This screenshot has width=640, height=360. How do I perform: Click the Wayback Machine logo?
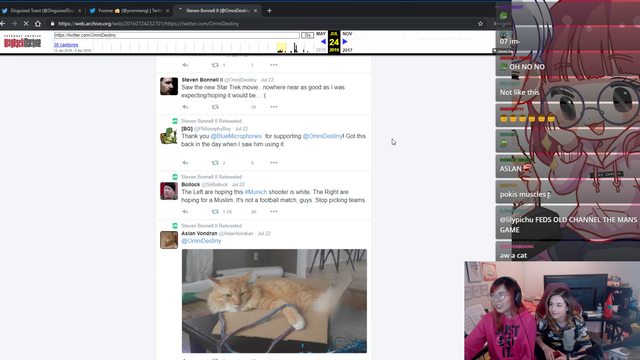[x=22, y=41]
